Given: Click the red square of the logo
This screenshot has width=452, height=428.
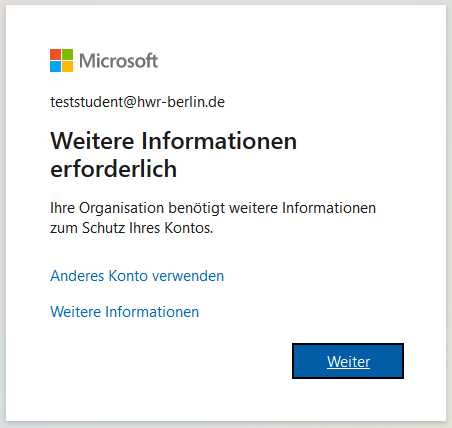Looking at the screenshot, I should pos(55,54).
